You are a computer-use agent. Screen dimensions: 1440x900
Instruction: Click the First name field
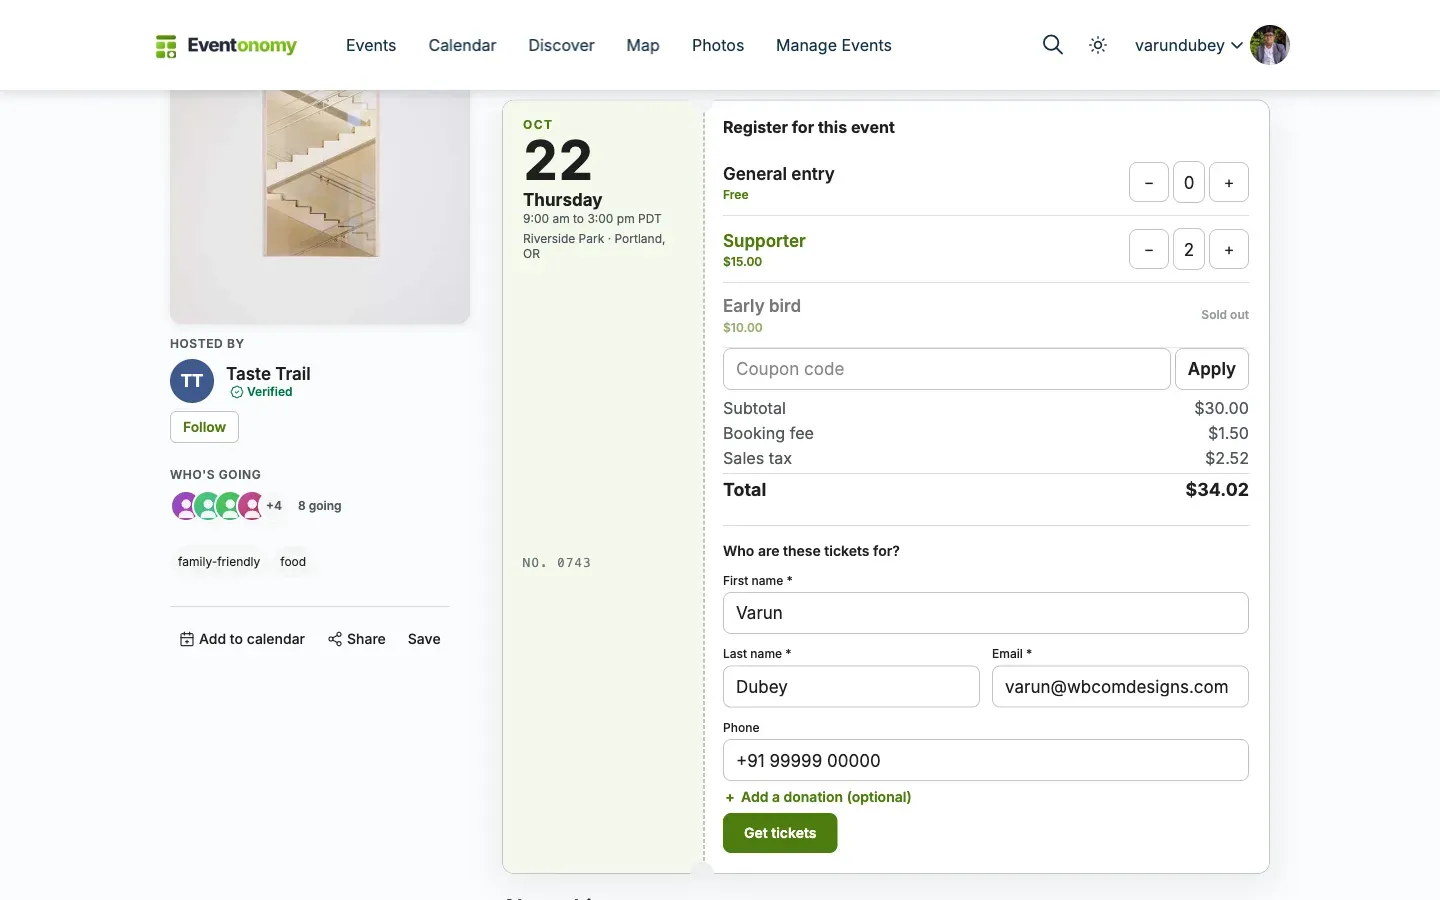click(x=985, y=613)
